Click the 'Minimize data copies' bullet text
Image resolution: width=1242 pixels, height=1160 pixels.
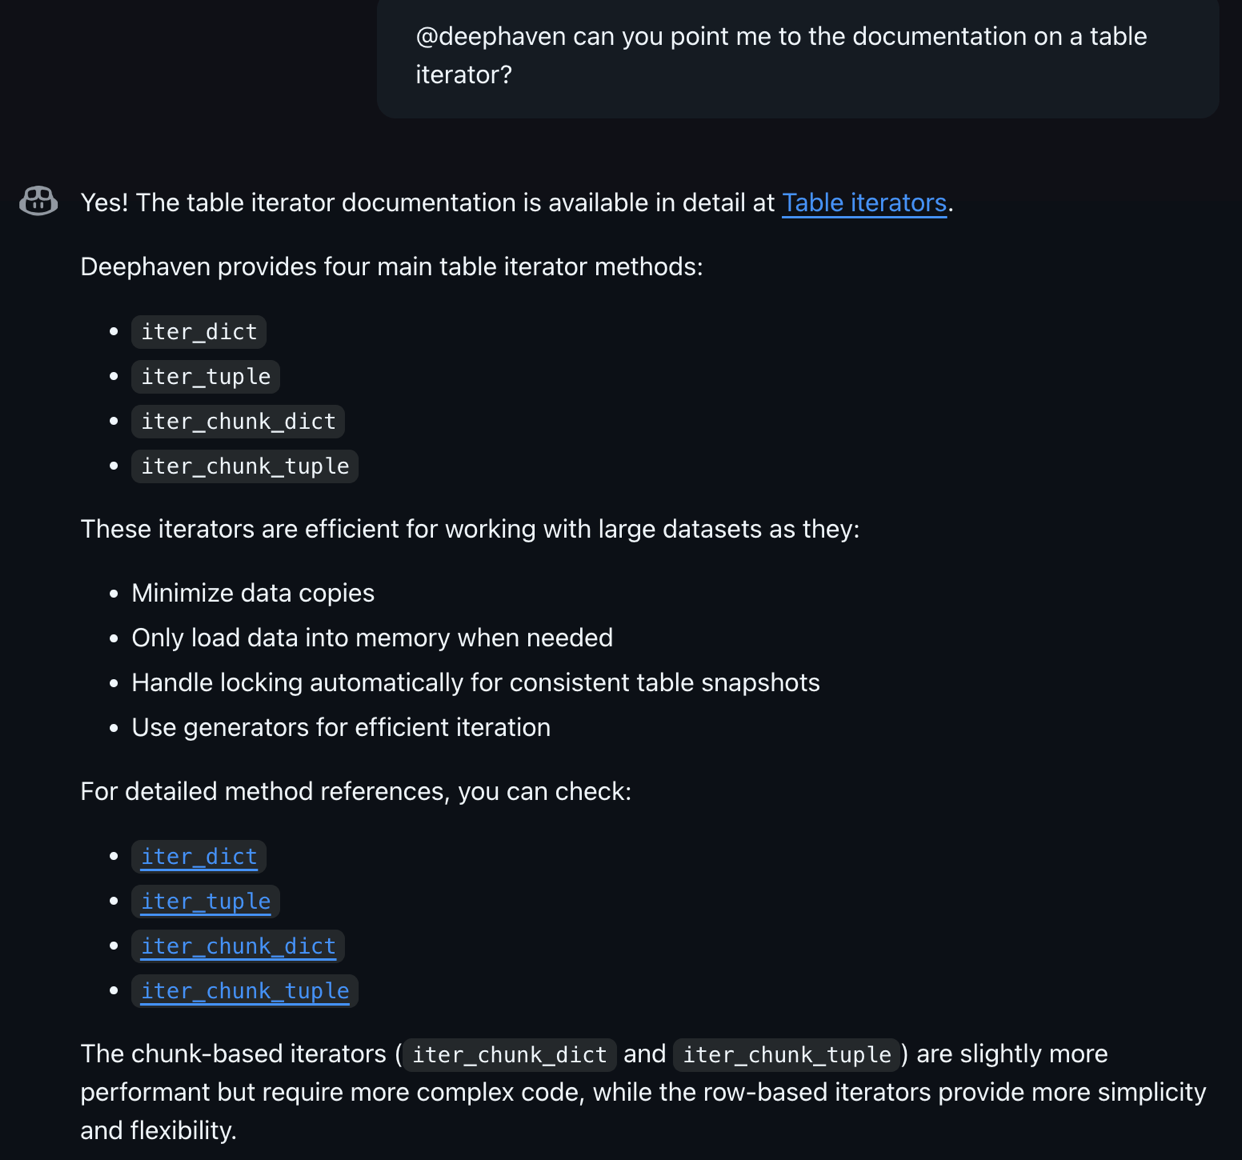coord(252,592)
